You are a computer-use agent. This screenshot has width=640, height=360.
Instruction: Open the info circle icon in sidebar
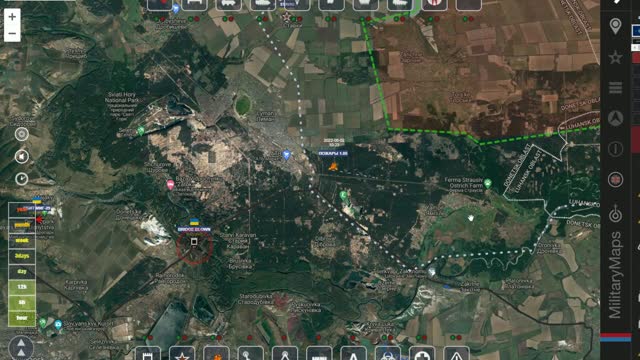coord(615,149)
